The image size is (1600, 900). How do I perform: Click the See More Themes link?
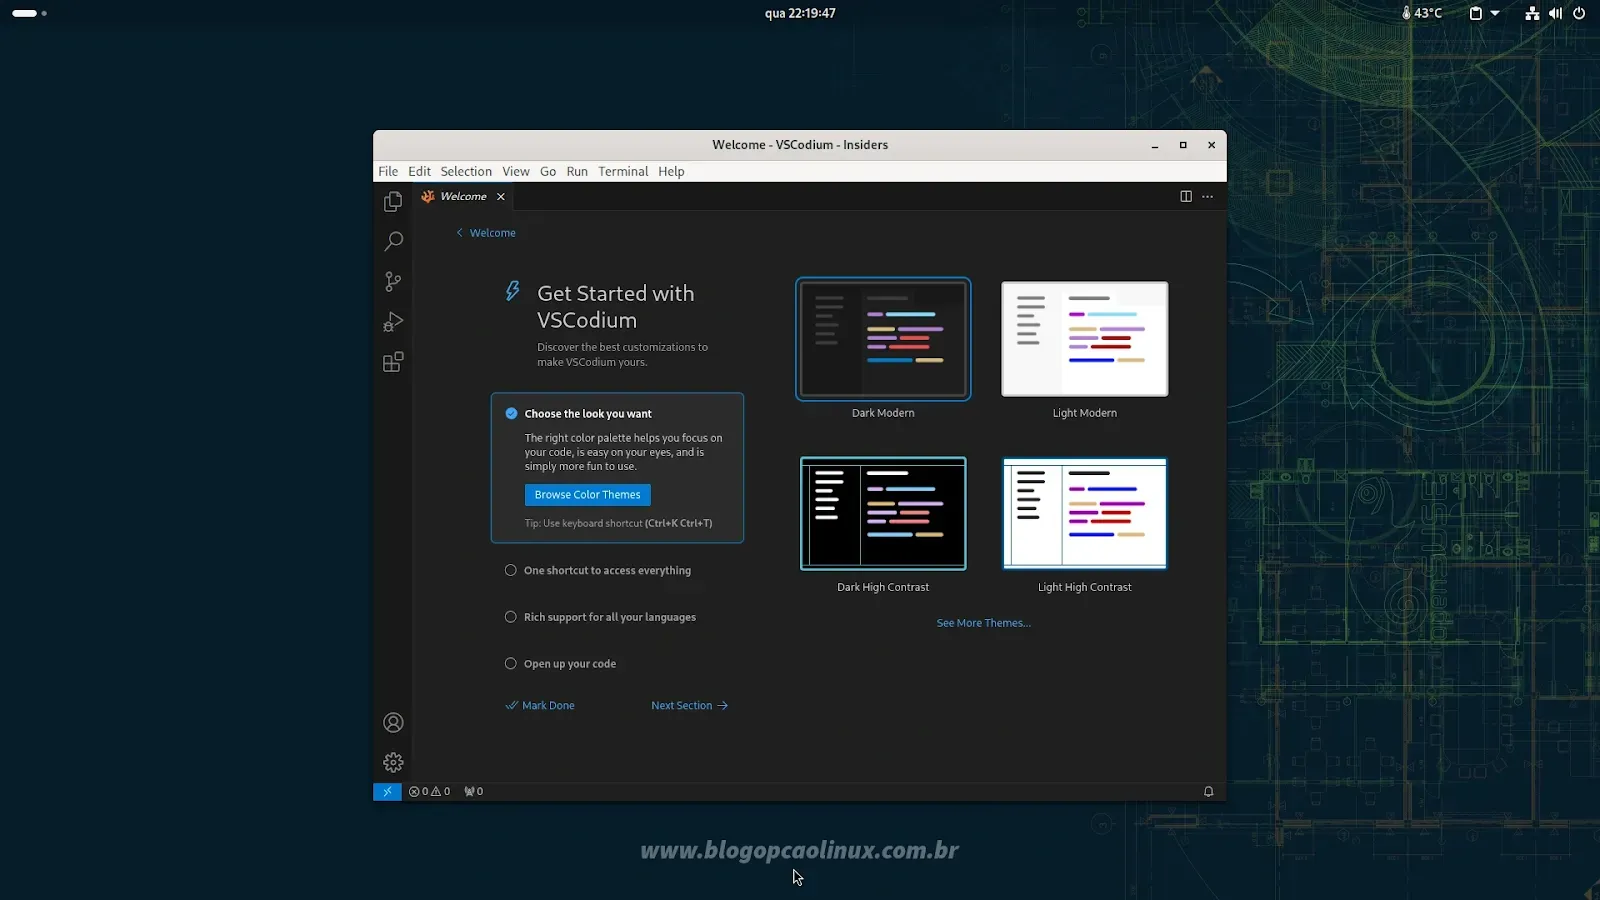tap(983, 623)
